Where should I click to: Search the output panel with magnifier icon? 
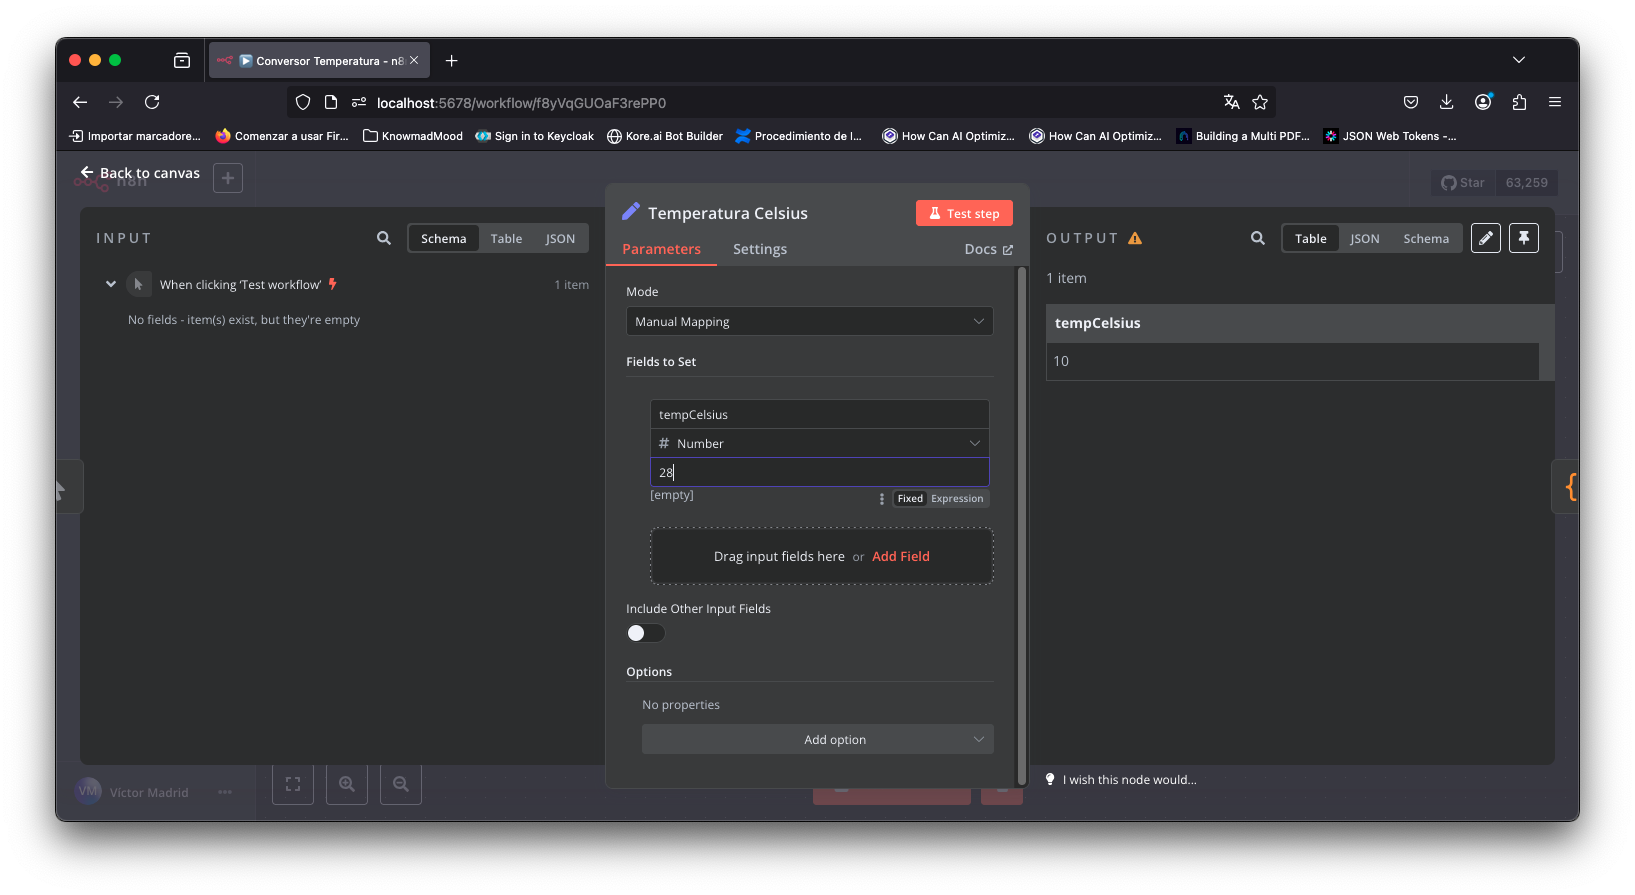(1257, 238)
